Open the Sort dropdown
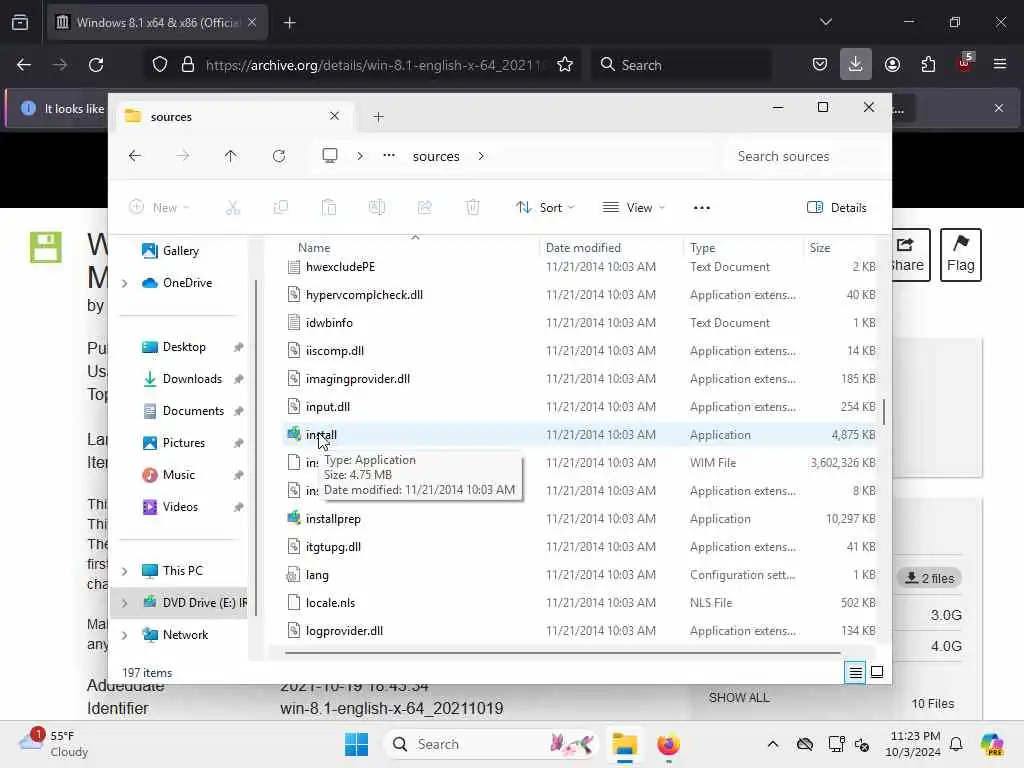This screenshot has width=1024, height=768. tap(545, 208)
